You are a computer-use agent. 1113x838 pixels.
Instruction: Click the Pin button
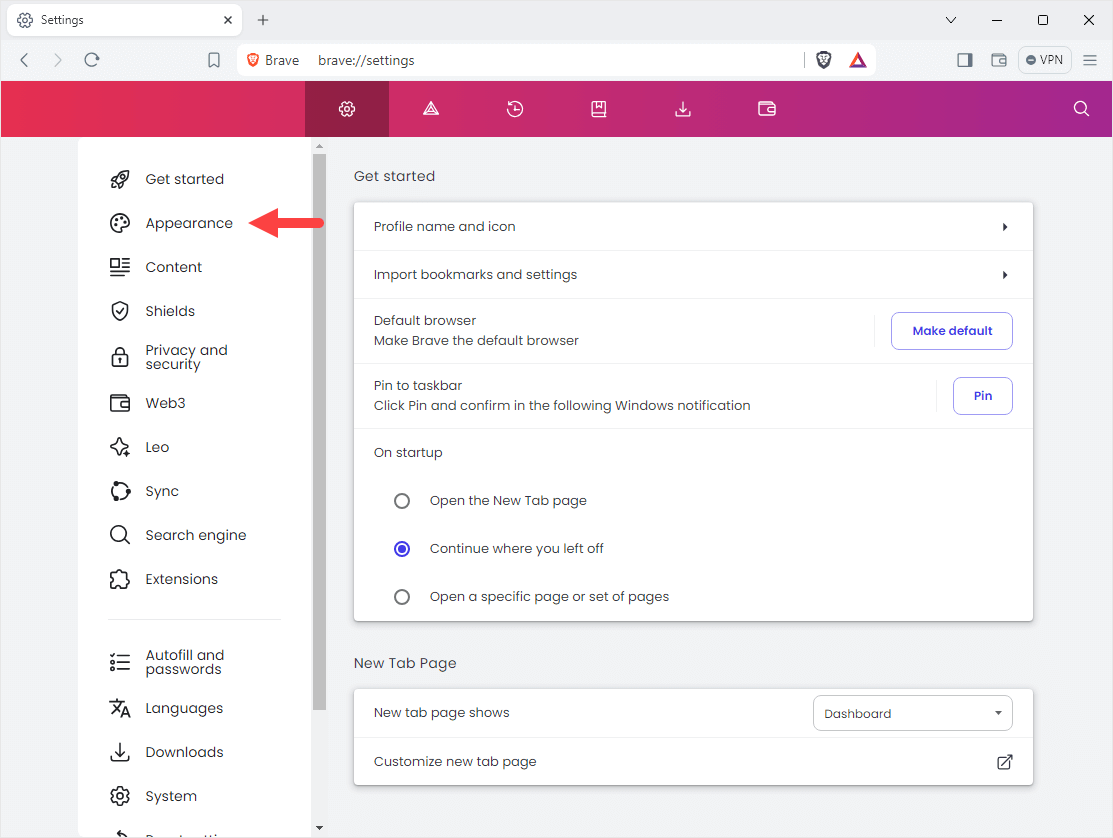pyautogui.click(x=982, y=396)
